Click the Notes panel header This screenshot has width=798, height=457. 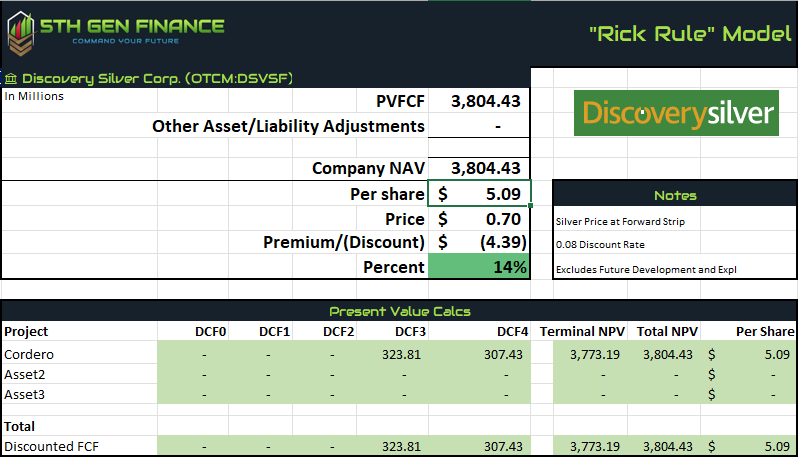pos(675,195)
